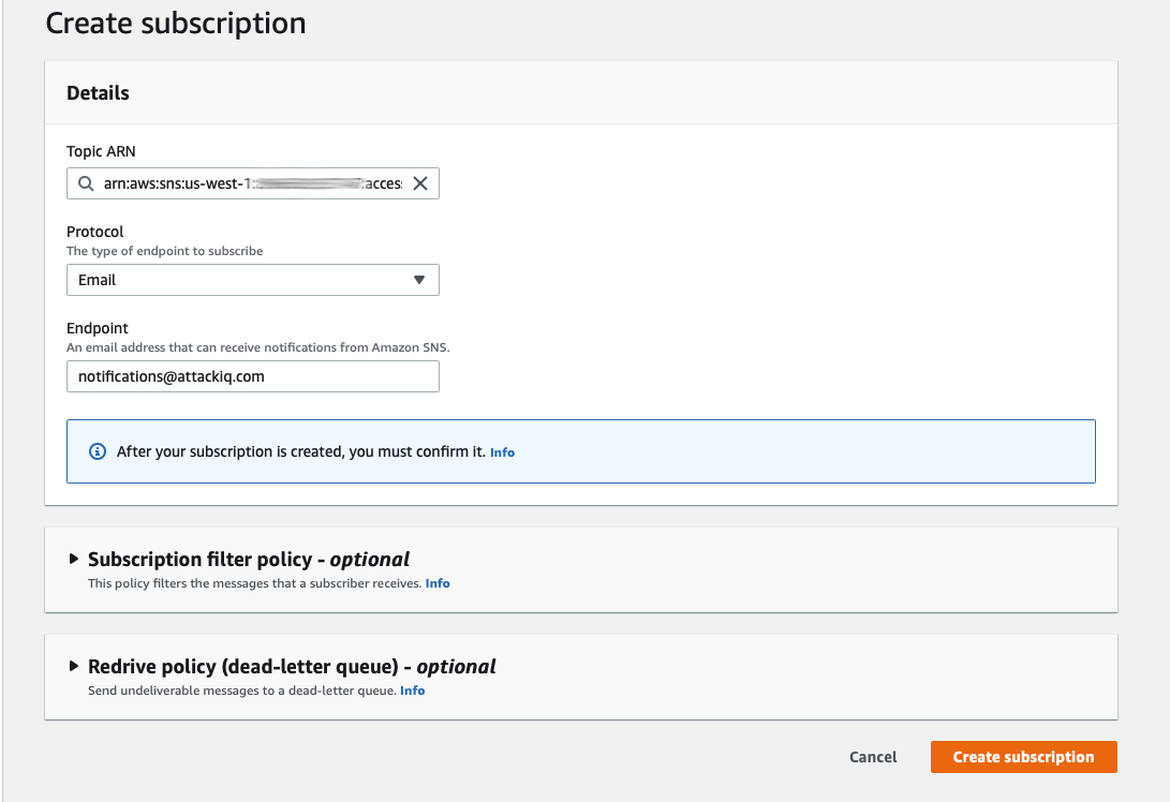The width and height of the screenshot is (1170, 802).
Task: Click the 'Endpoint' field label
Action: [x=97, y=328]
